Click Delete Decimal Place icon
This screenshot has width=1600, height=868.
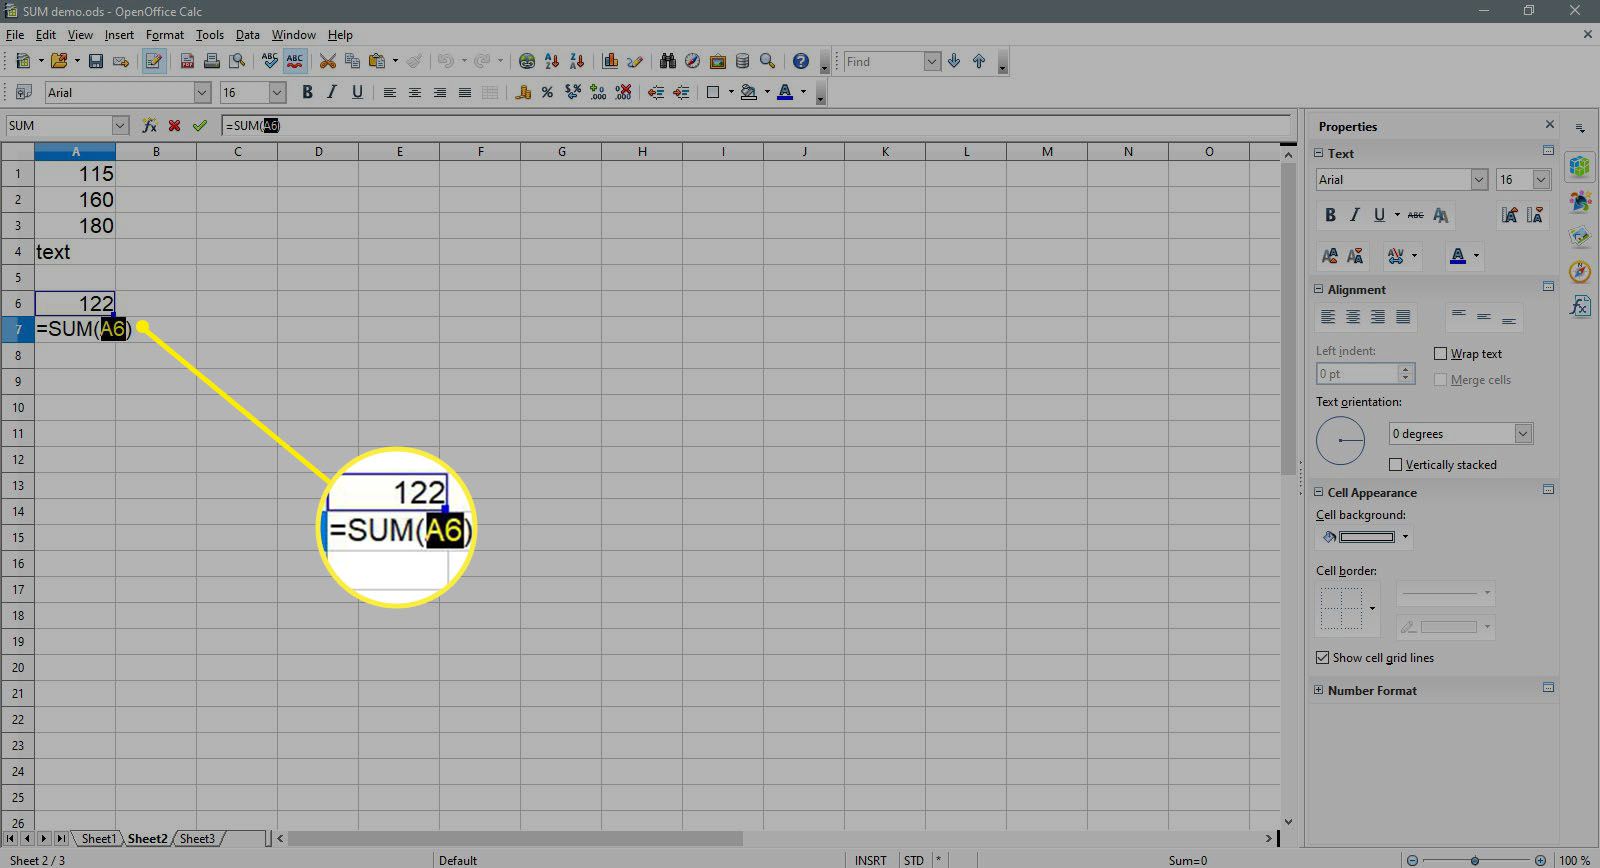tap(623, 93)
